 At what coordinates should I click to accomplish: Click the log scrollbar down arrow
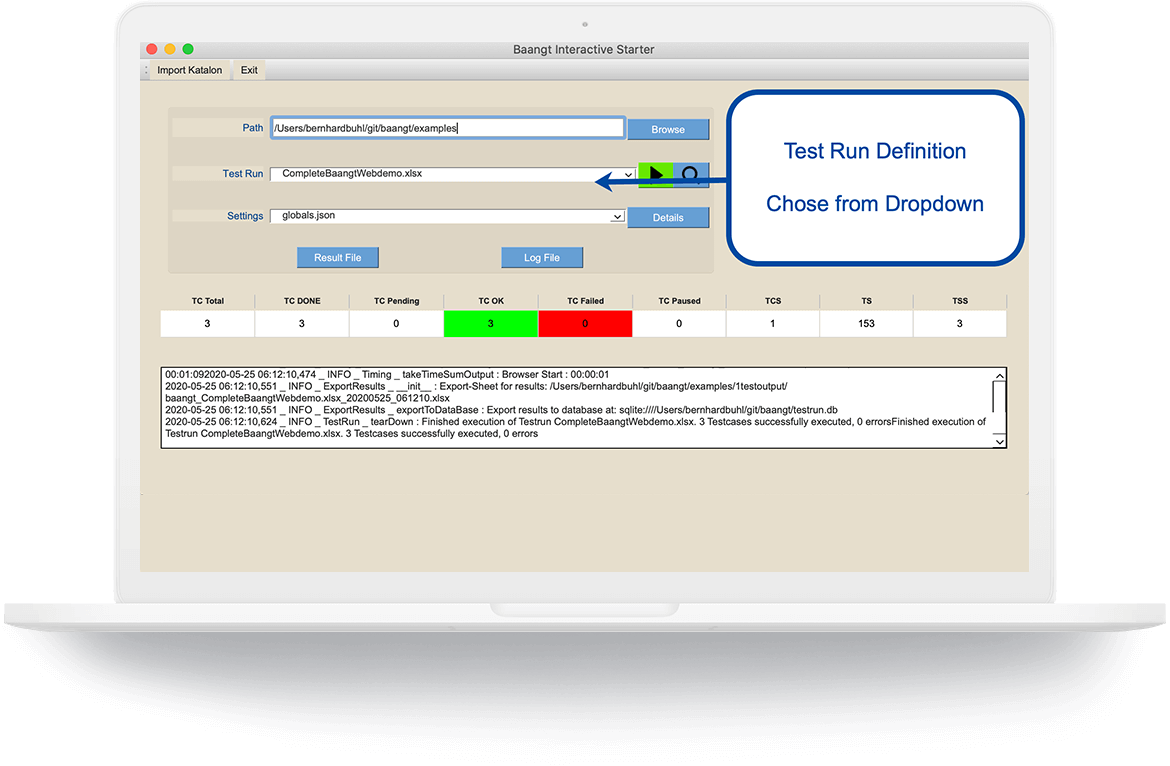(999, 442)
